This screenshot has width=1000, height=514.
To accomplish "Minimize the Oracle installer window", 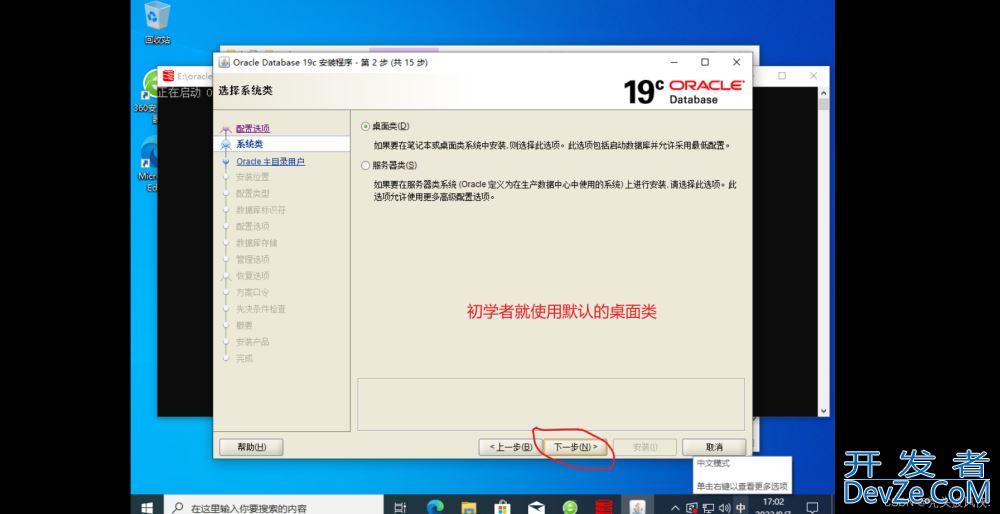I will (675, 62).
